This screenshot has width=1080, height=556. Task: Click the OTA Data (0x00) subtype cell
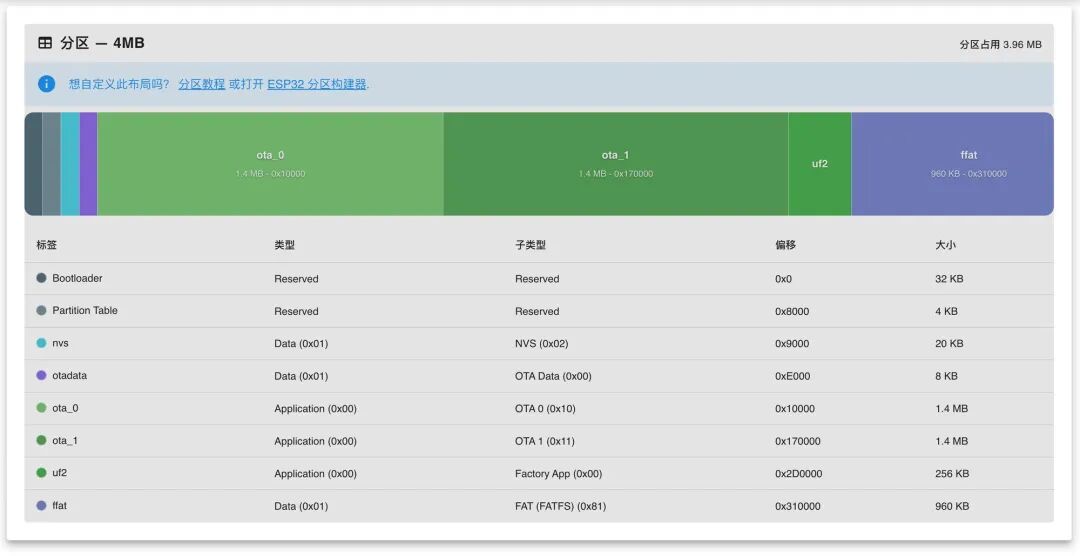coord(553,376)
